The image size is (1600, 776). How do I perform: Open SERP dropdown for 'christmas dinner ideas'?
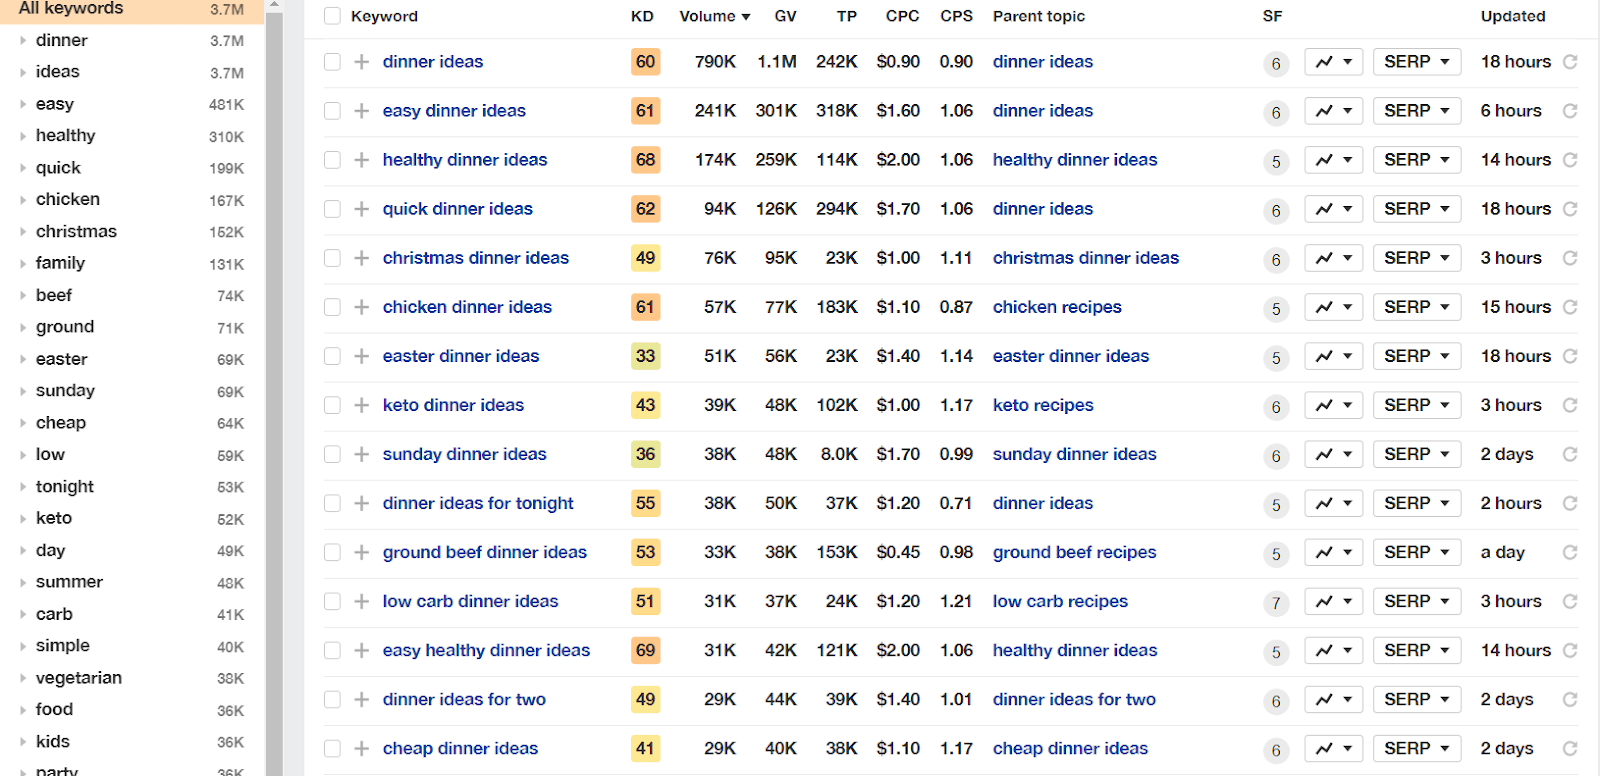[1416, 258]
